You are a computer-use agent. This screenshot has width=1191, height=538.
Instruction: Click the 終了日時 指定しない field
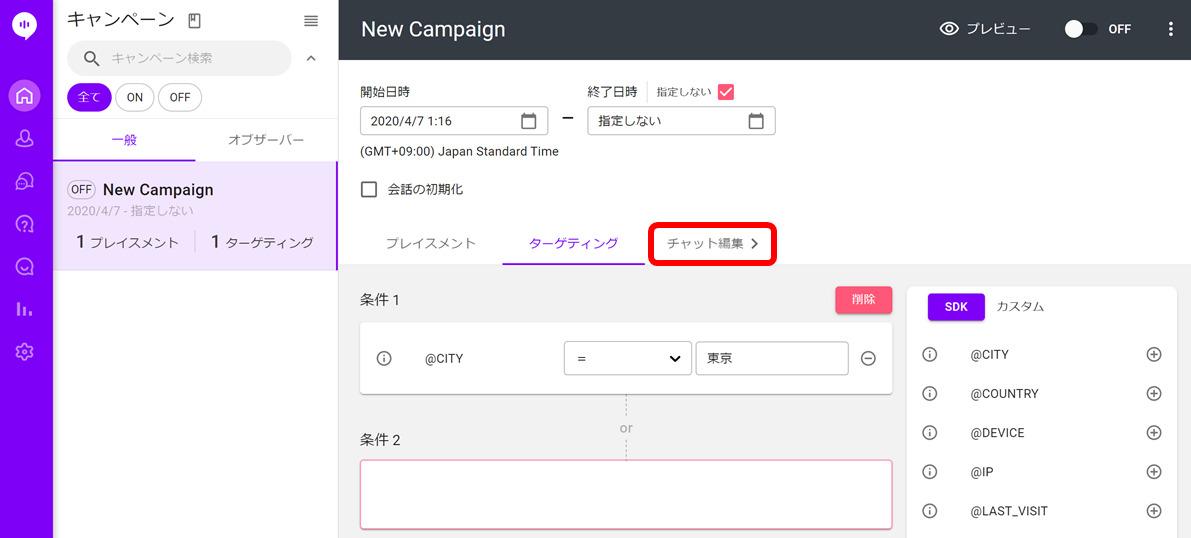[681, 121]
